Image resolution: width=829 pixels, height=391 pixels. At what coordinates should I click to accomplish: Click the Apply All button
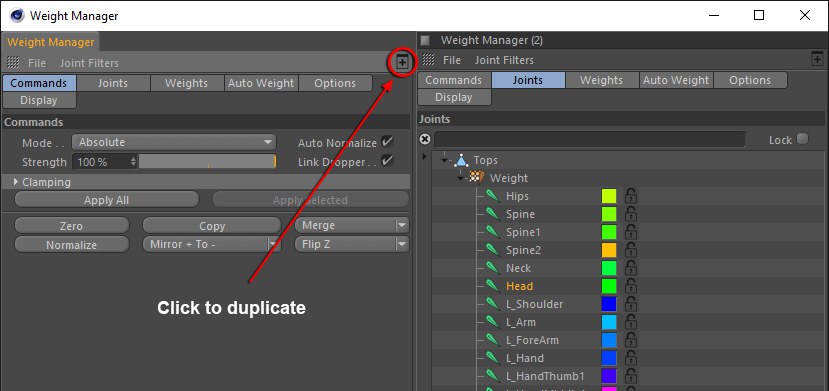[106, 200]
